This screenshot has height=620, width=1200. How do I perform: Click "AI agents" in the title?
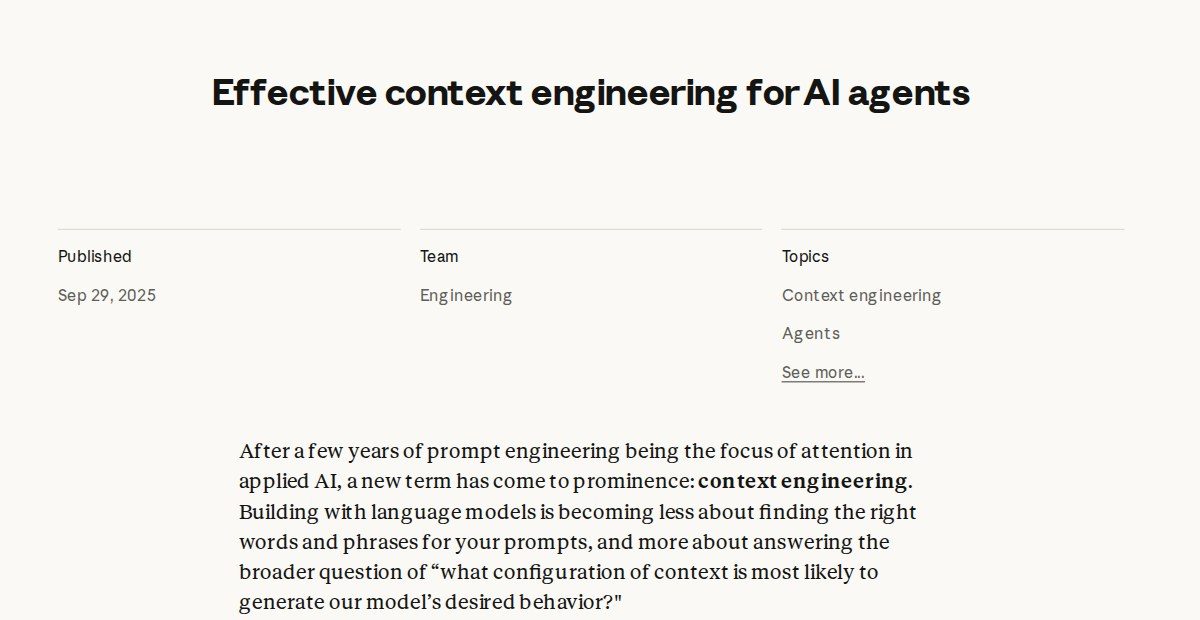pos(886,93)
